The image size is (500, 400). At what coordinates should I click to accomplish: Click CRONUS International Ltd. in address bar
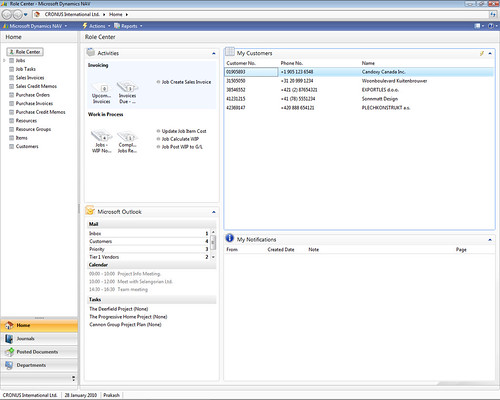click(x=72, y=14)
